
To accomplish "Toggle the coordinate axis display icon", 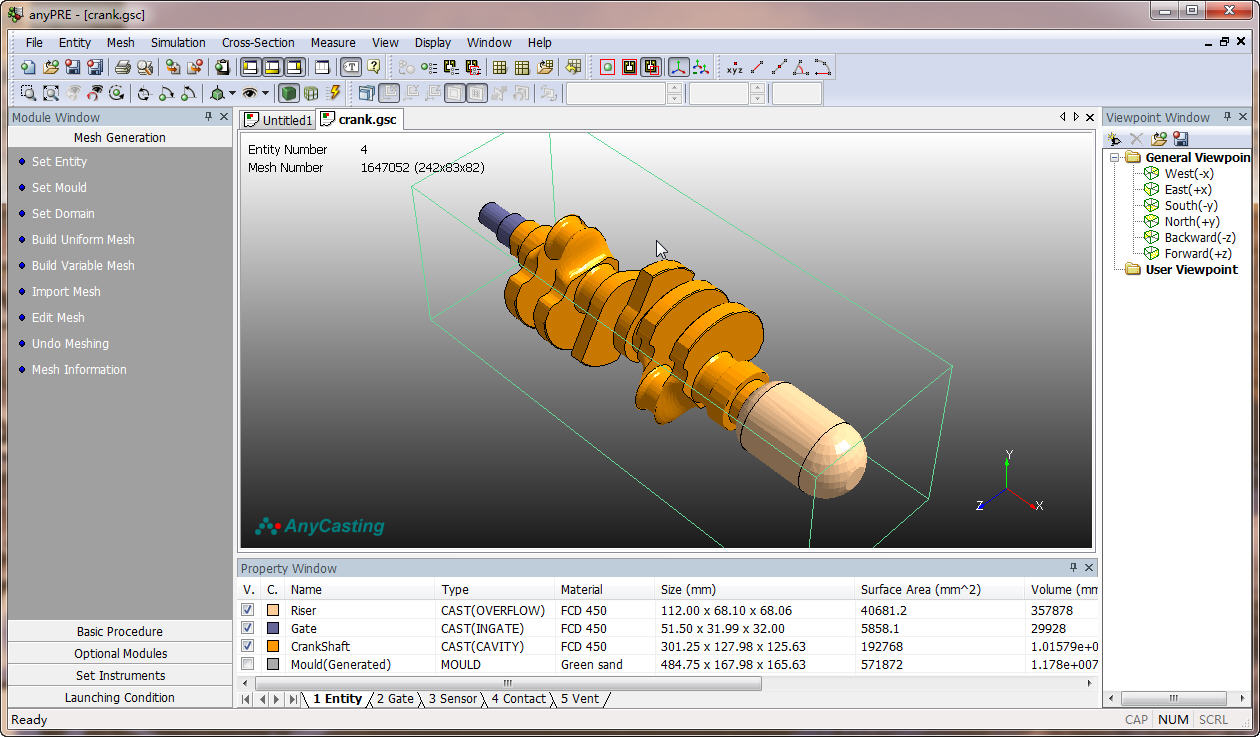I will pos(679,67).
